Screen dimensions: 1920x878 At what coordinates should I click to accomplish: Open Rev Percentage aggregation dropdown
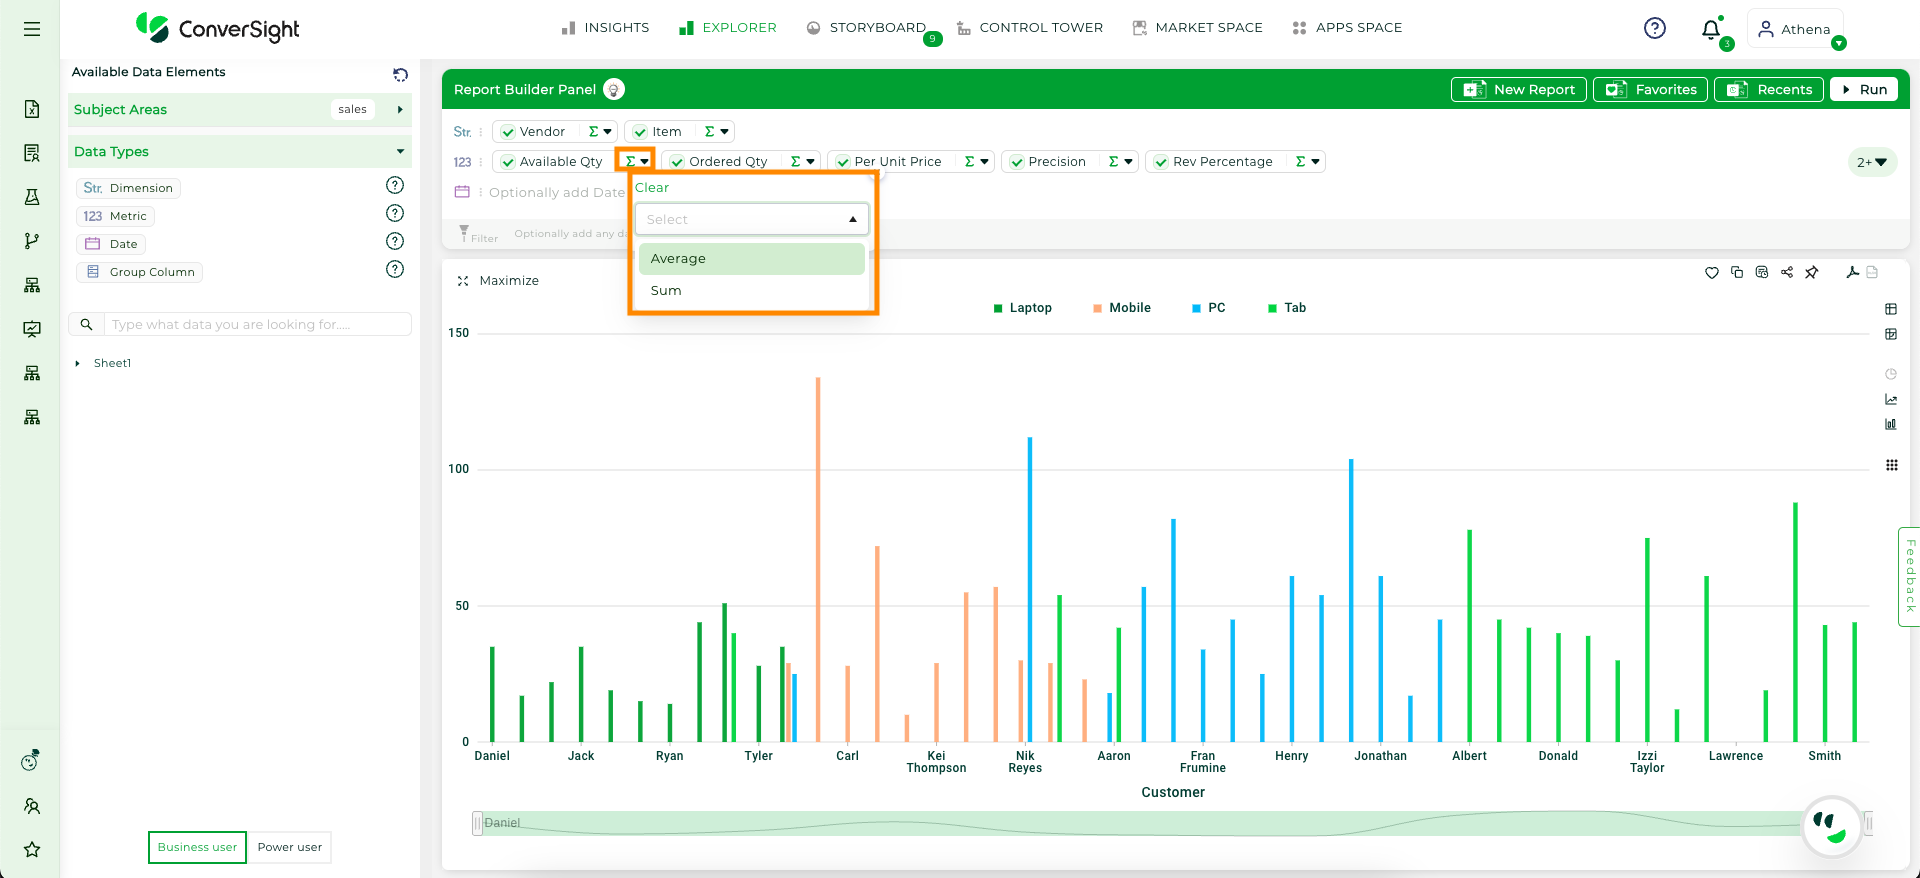click(x=1308, y=161)
